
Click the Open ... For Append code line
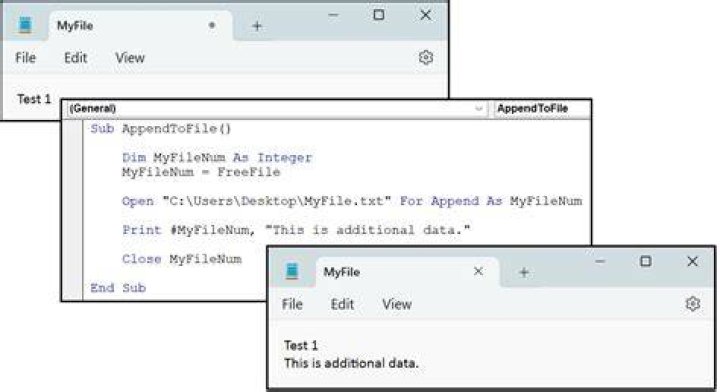[352, 201]
